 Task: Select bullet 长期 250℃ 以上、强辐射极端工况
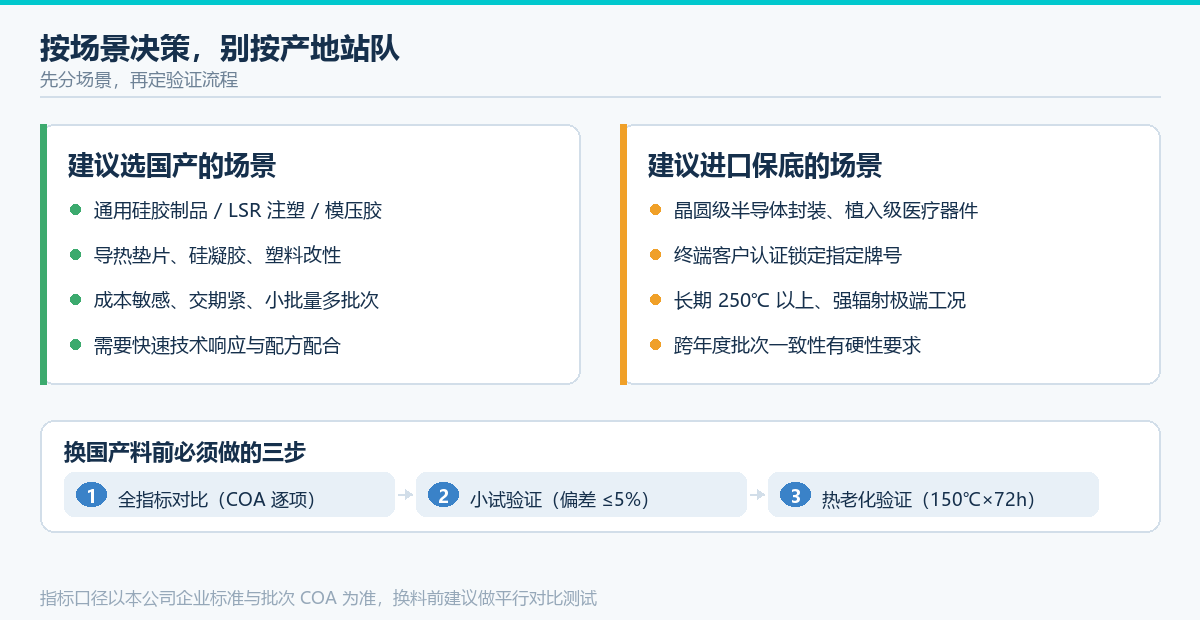click(820, 301)
